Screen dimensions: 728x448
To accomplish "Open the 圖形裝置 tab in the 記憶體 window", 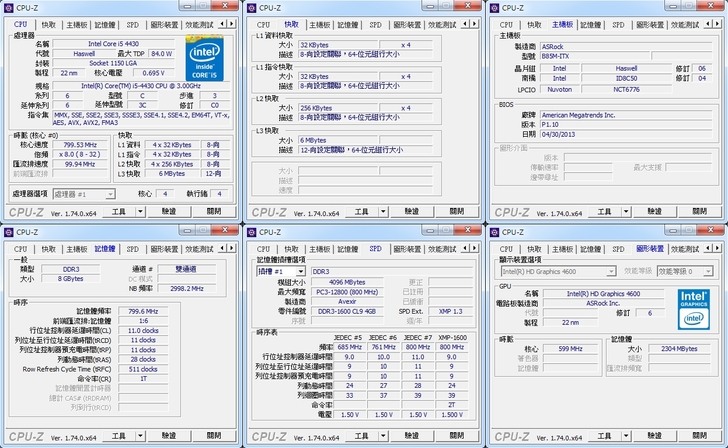I will click(x=164, y=249).
